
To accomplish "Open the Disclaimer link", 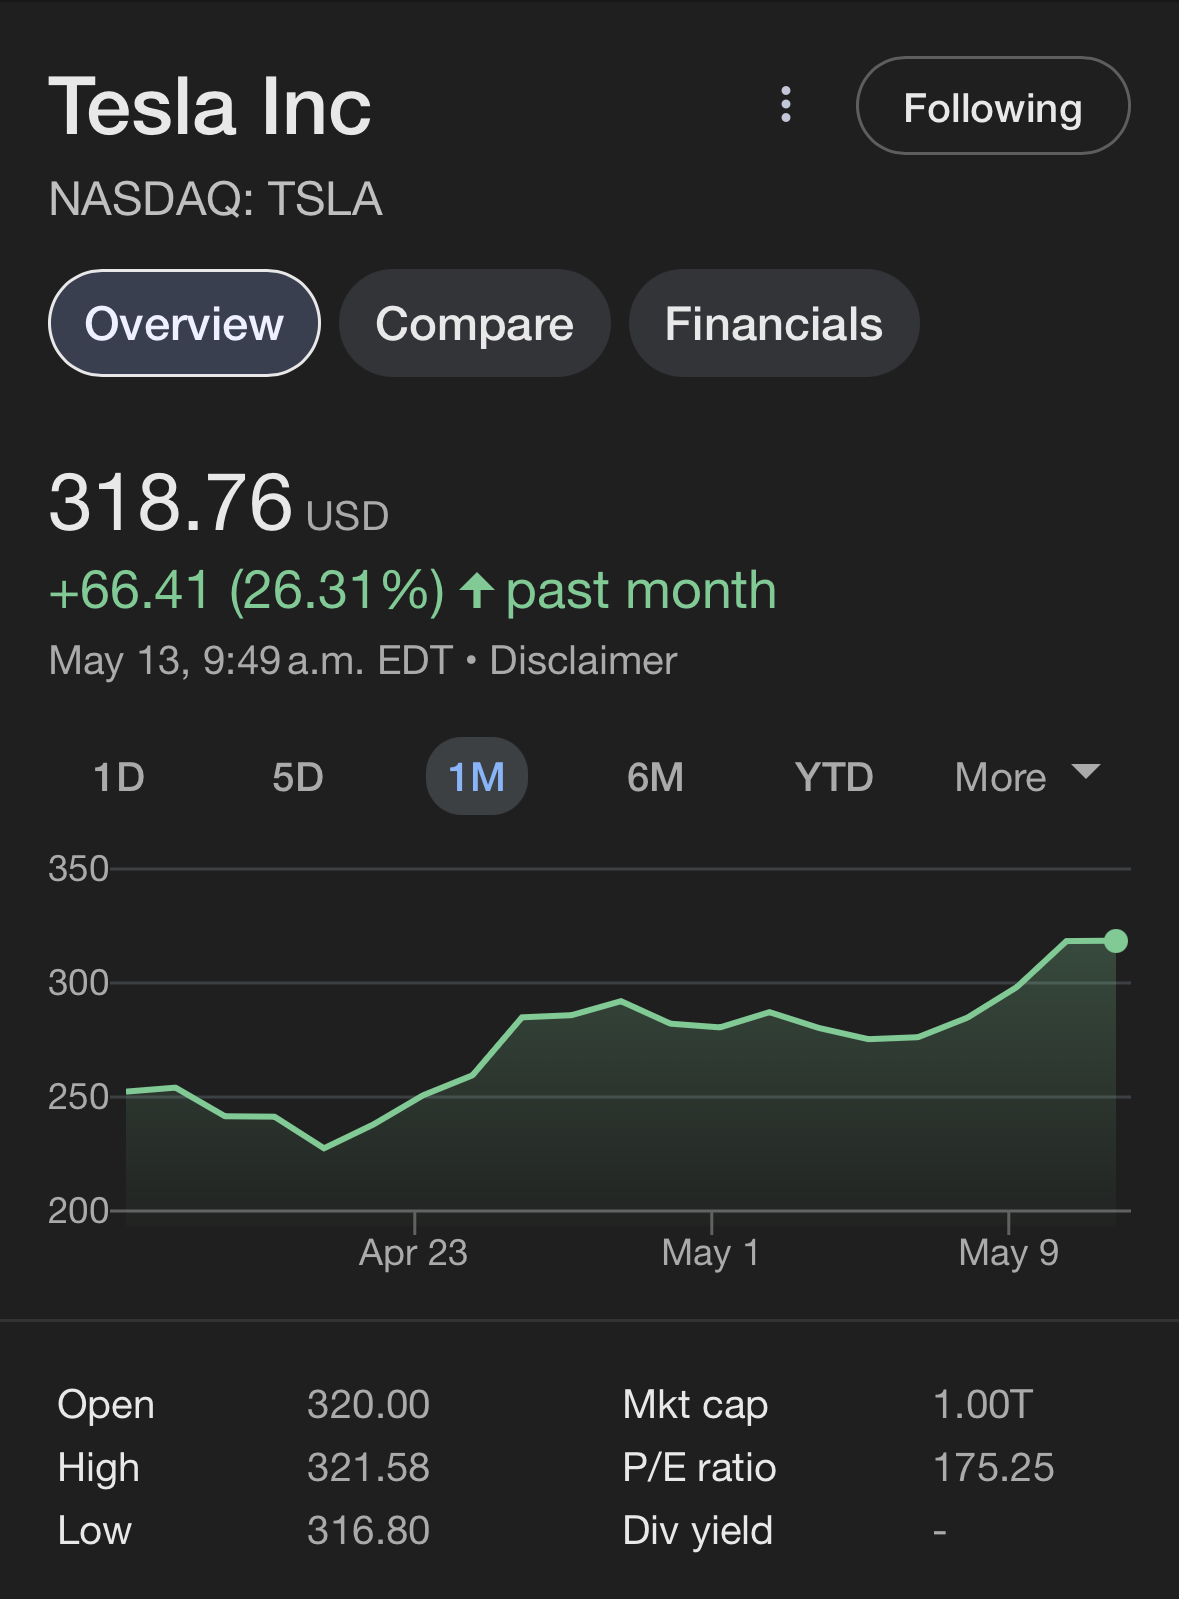I will tap(583, 661).
